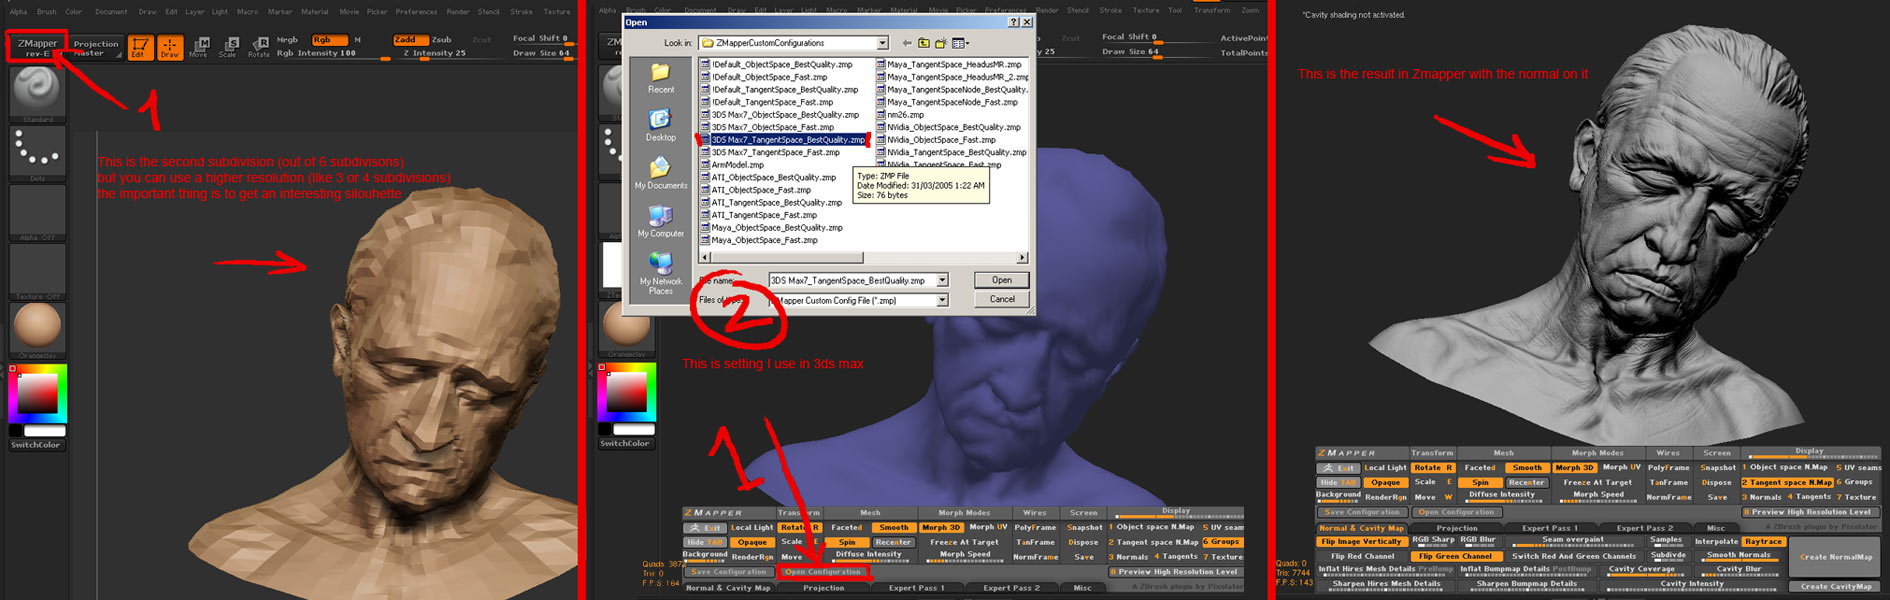Pick the Standard brush thumbnail in left window

tap(38, 92)
